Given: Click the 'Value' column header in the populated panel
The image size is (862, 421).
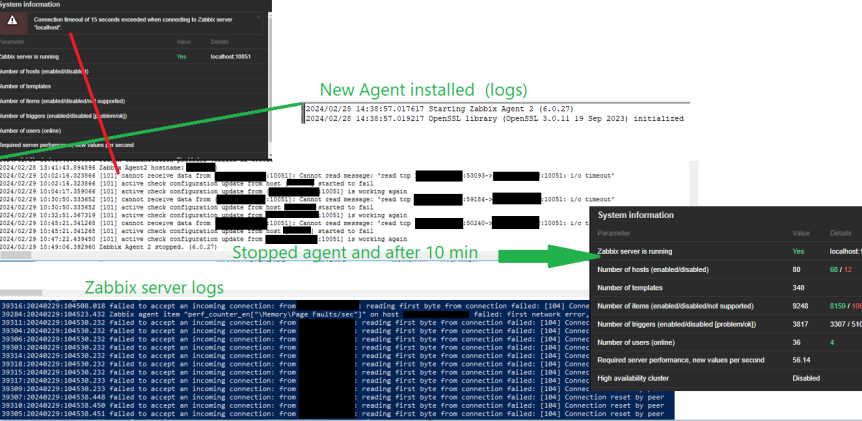Looking at the screenshot, I should tap(800, 233).
